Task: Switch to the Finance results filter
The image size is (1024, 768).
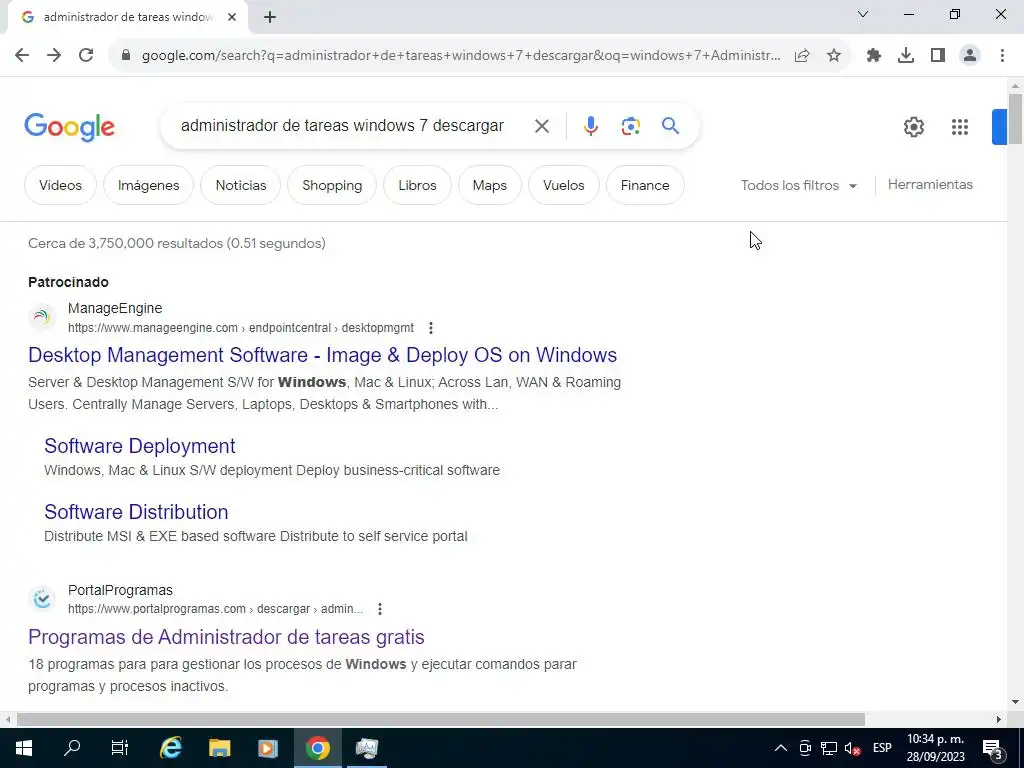Action: (x=645, y=185)
